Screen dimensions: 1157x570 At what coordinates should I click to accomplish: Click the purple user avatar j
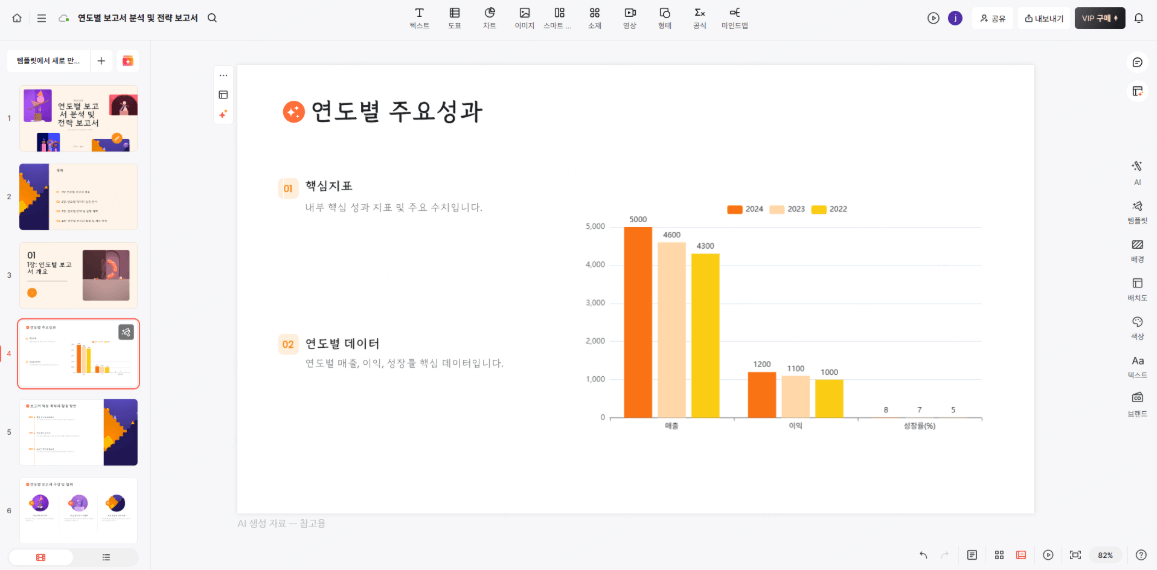point(956,18)
